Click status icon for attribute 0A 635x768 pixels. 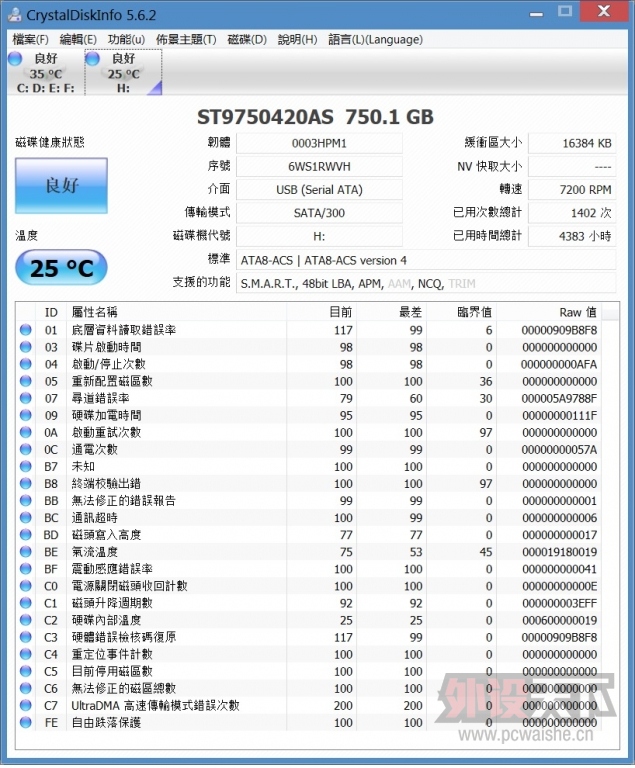[x=25, y=432]
